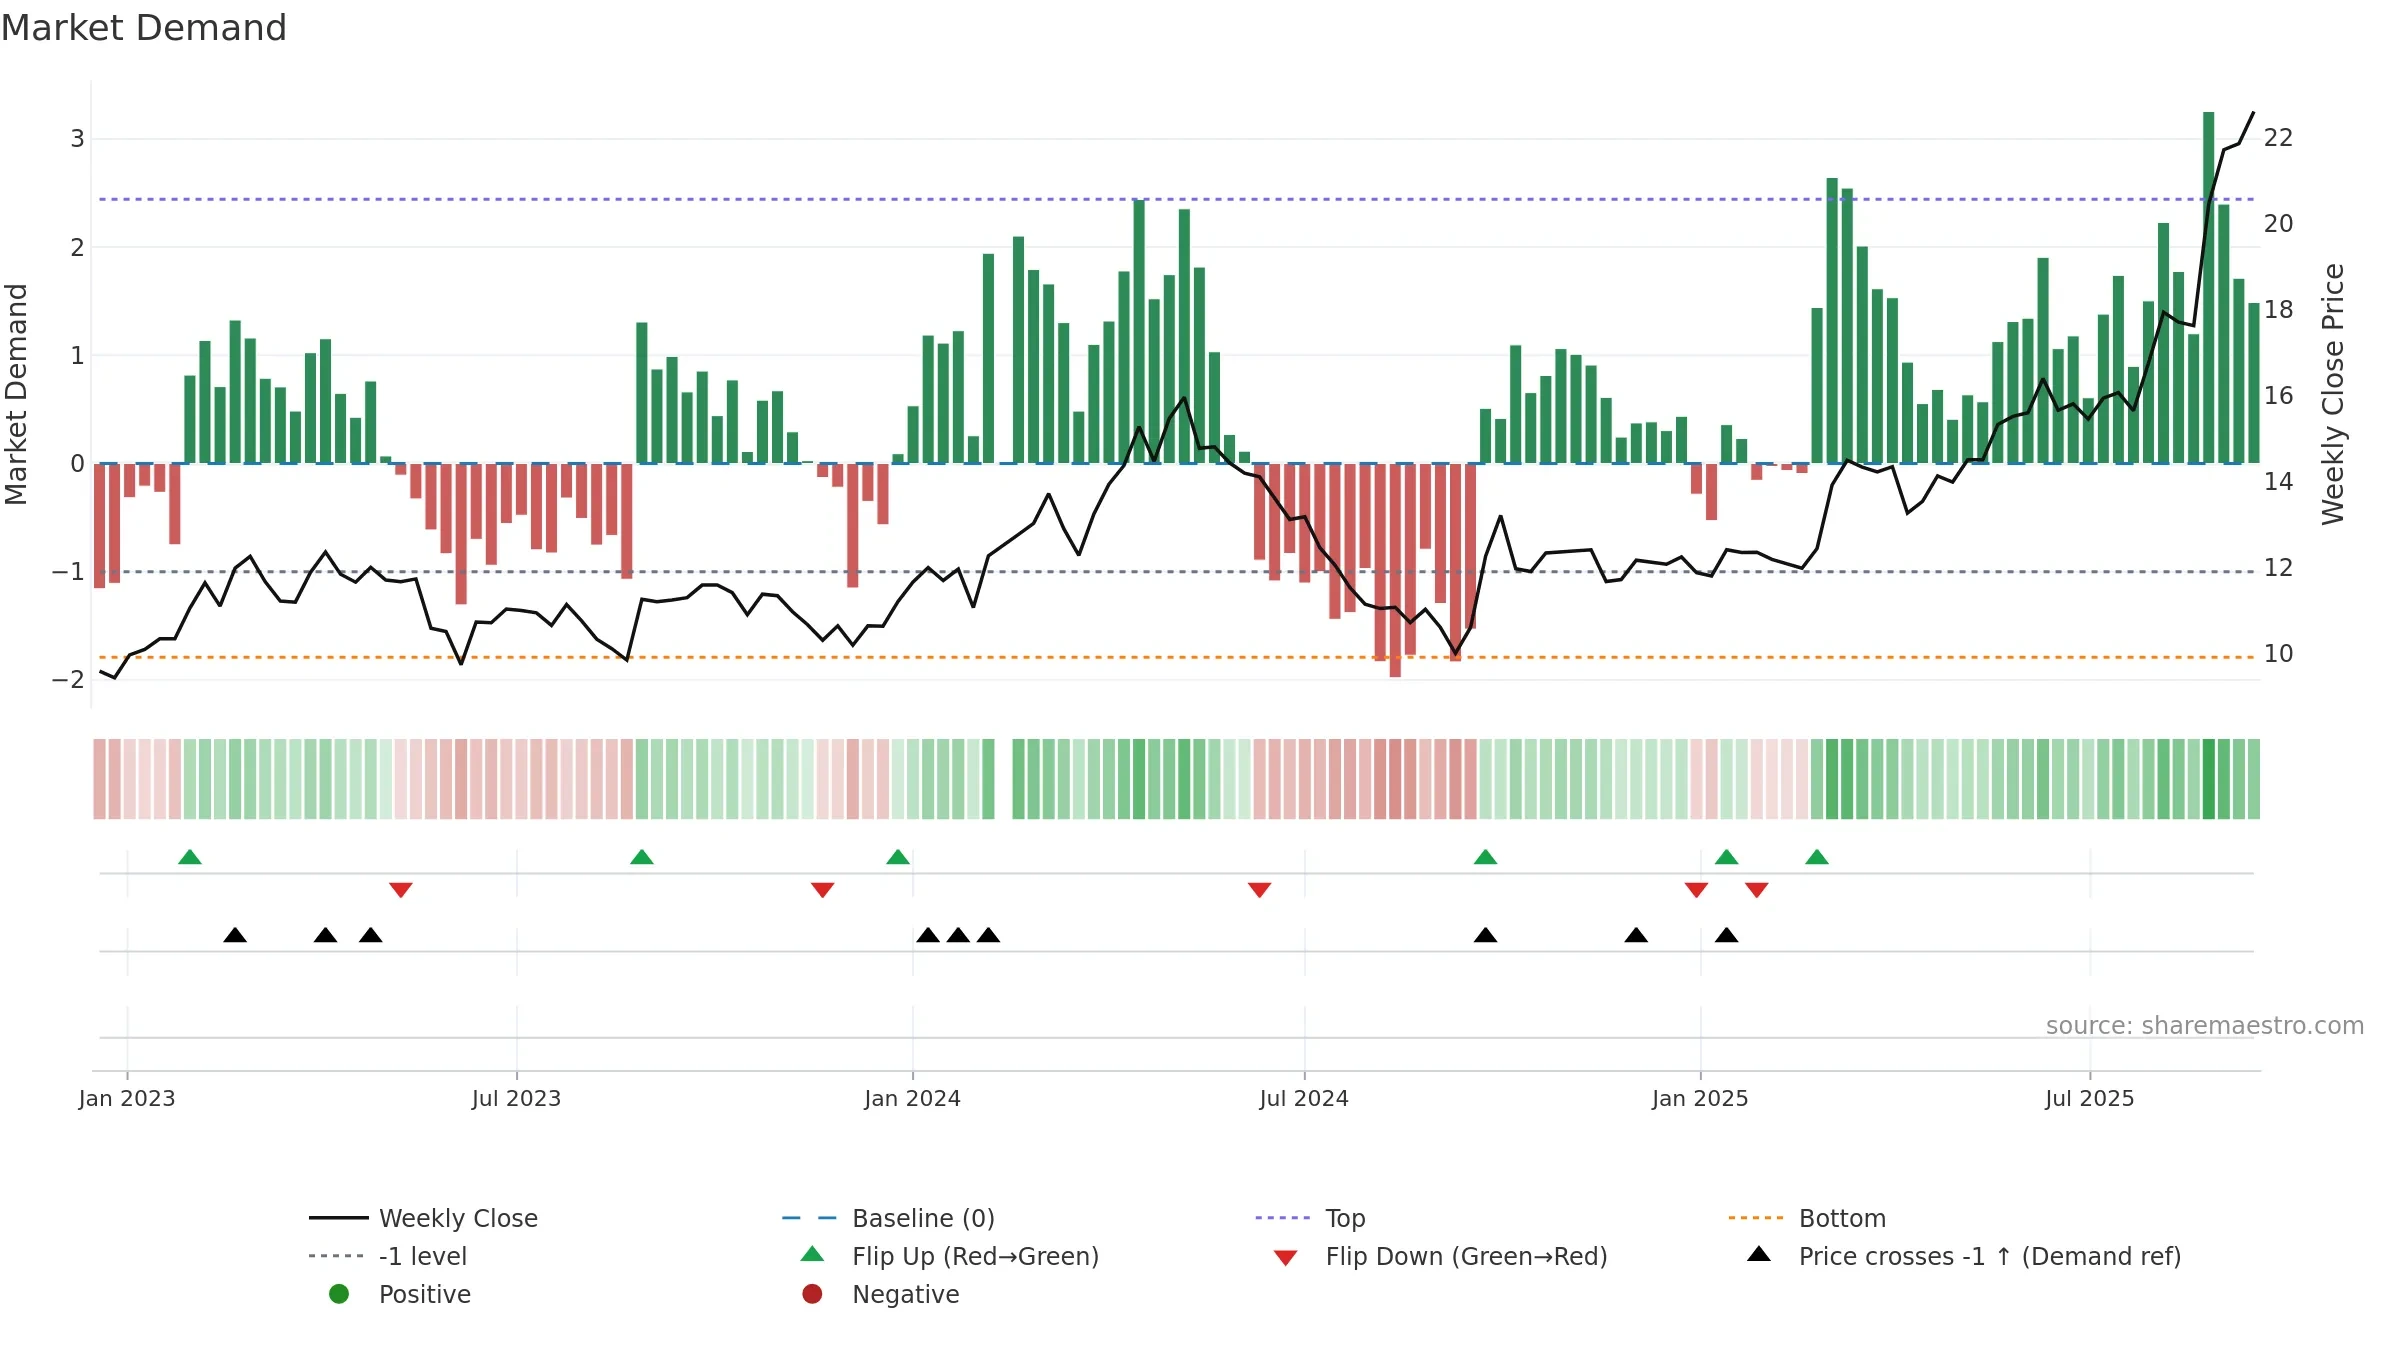Click the 10 tick on the price axis

[2279, 654]
